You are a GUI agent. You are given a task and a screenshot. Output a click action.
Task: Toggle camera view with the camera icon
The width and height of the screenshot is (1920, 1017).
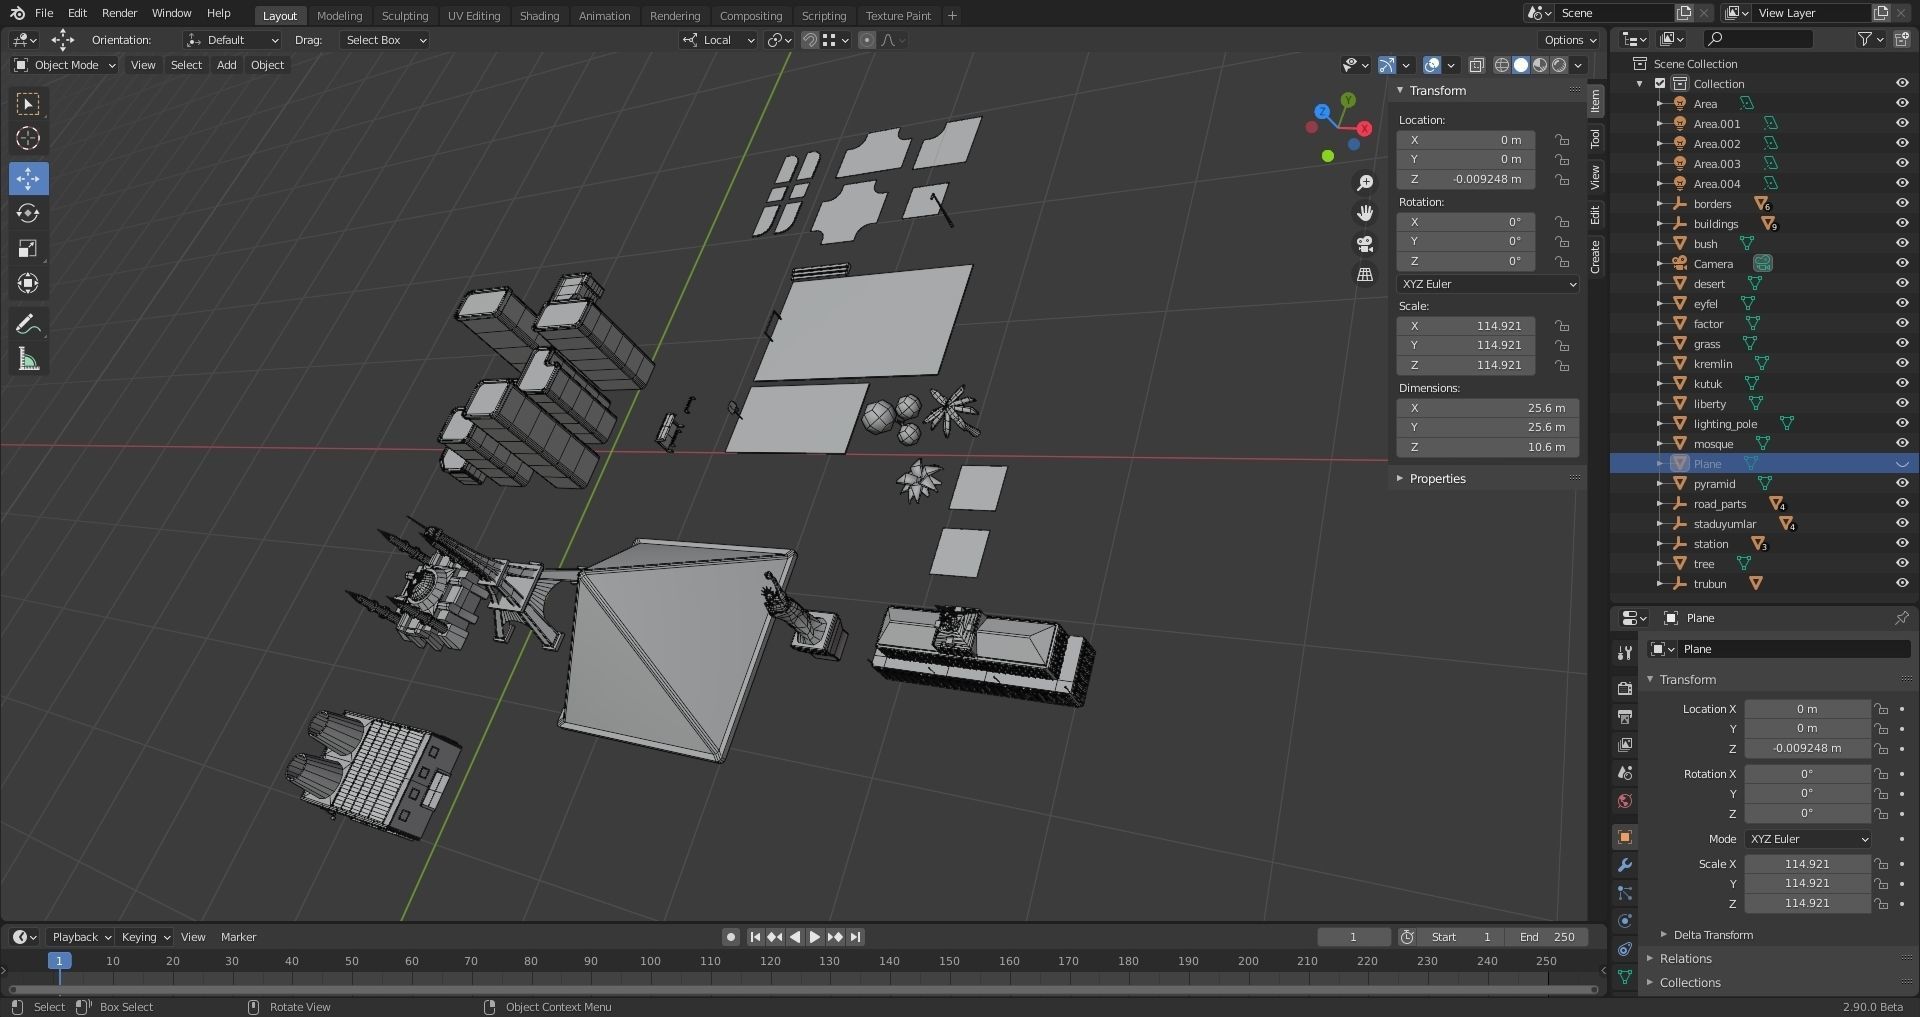1365,244
